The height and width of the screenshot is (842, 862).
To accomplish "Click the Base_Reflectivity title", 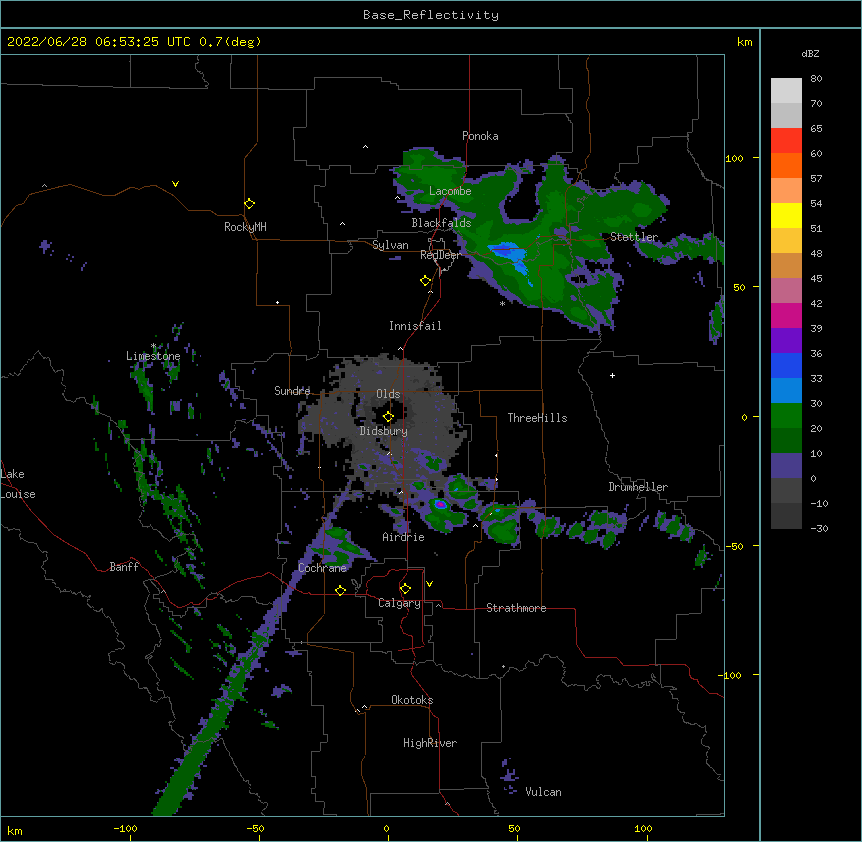I will tap(431, 15).
